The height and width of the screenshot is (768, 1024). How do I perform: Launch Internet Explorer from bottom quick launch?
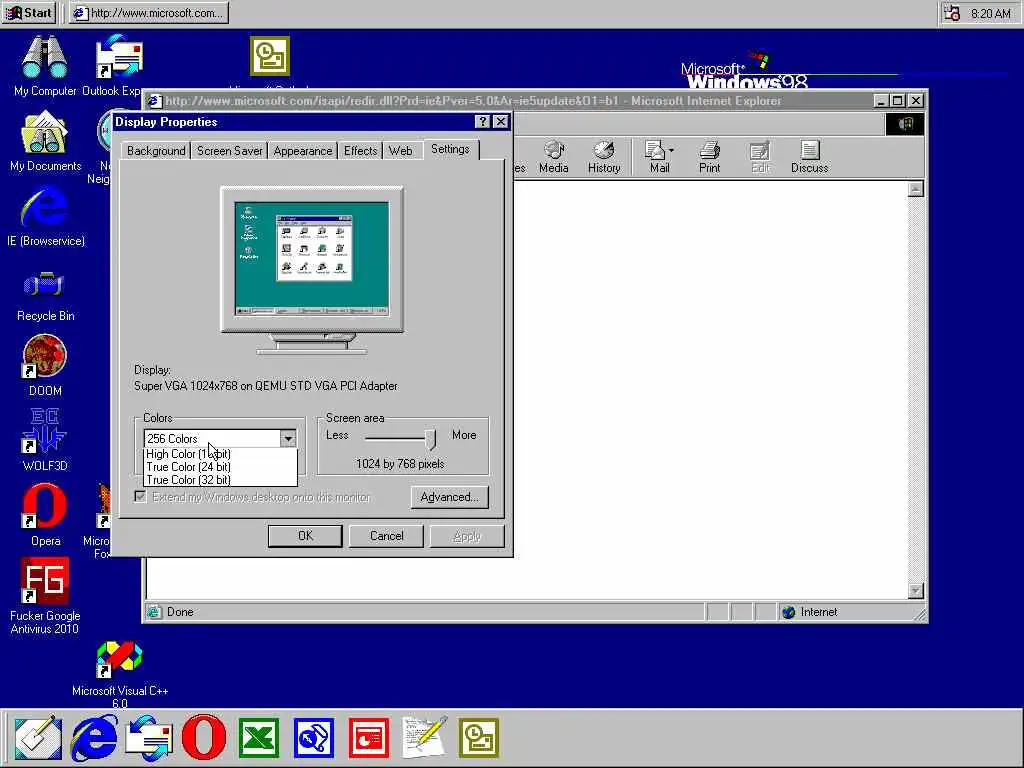(x=95, y=738)
